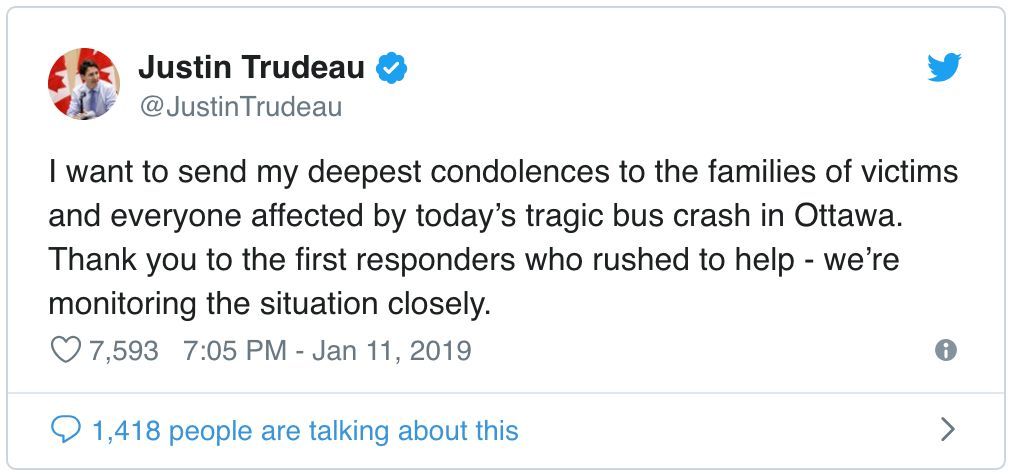Image resolution: width=1012 pixels, height=476 pixels.
Task: Open the 7:05 PM time link
Action: coord(236,351)
